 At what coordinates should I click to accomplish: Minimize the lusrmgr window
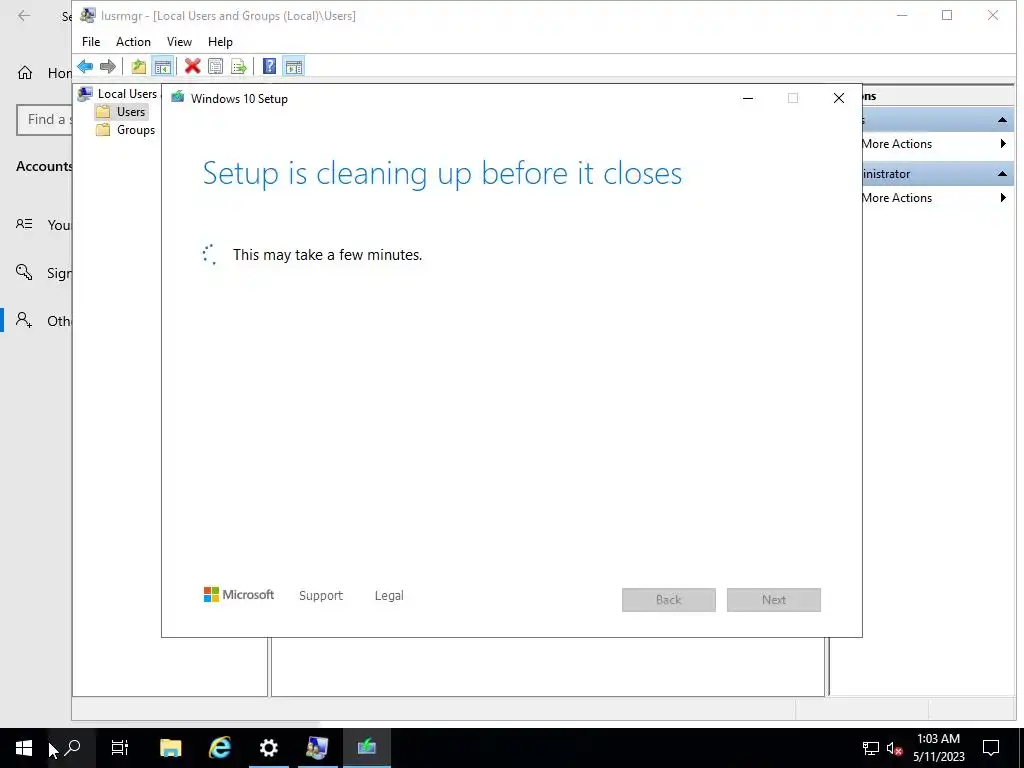[902, 16]
